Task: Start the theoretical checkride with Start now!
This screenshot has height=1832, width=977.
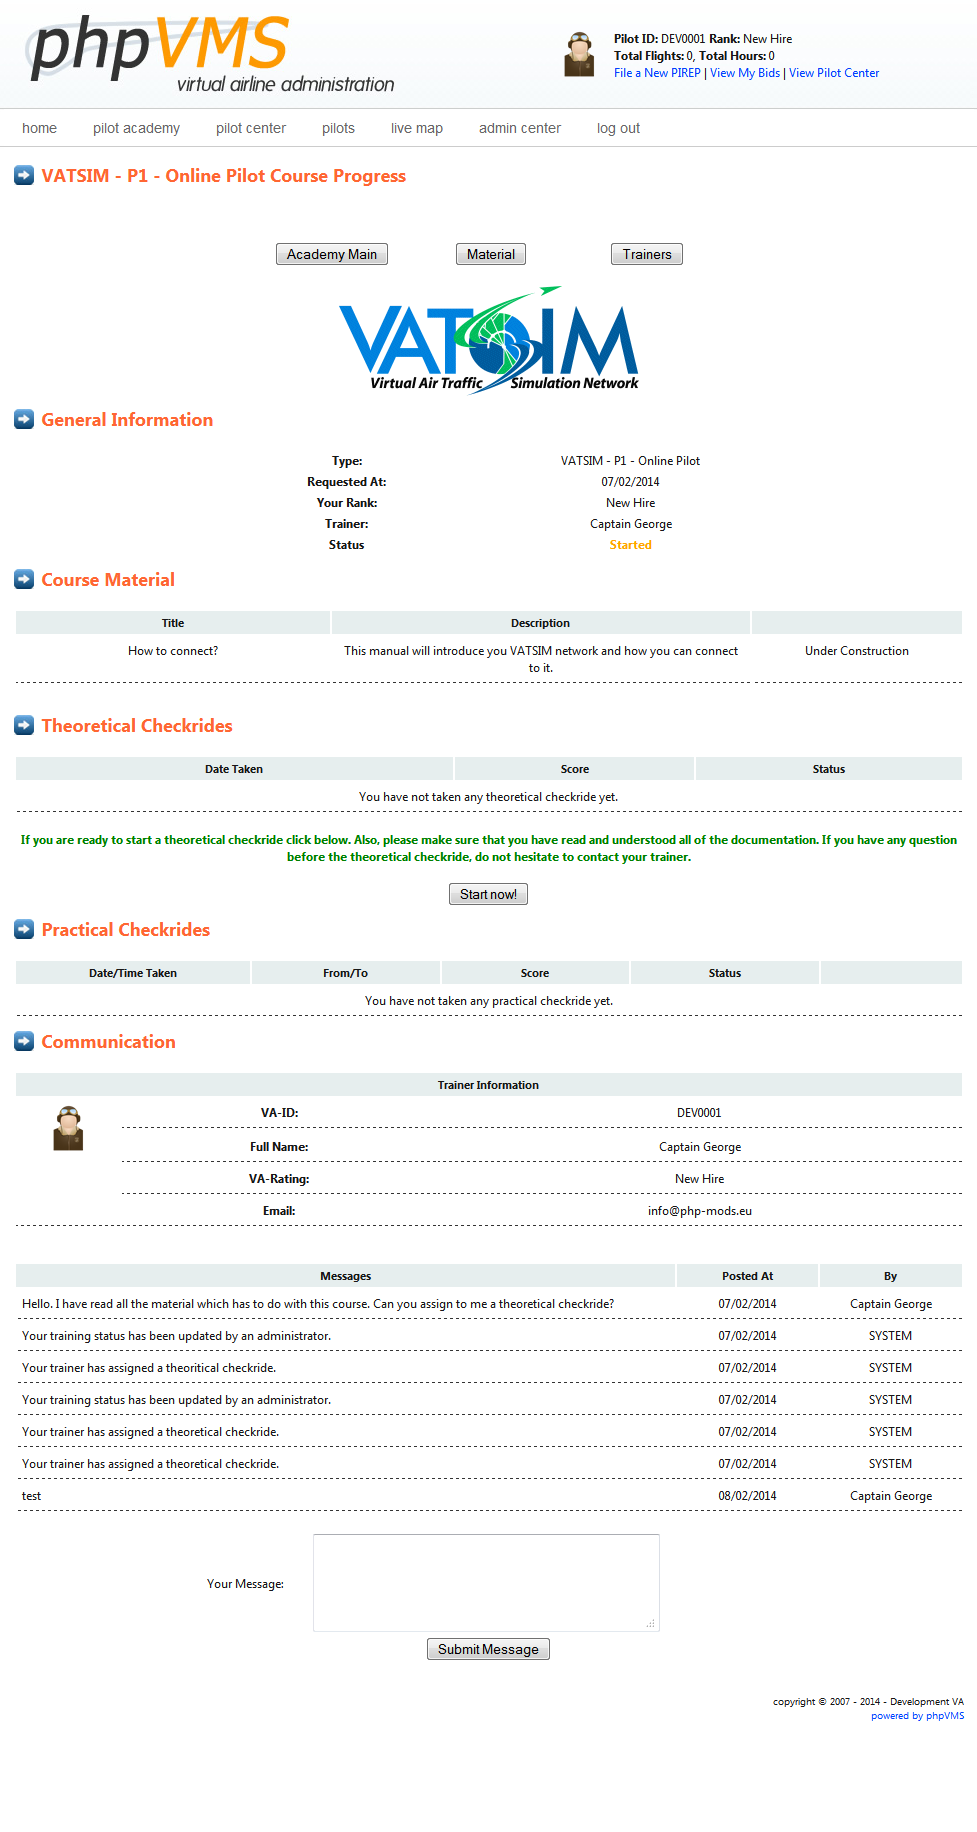Action: coord(488,895)
